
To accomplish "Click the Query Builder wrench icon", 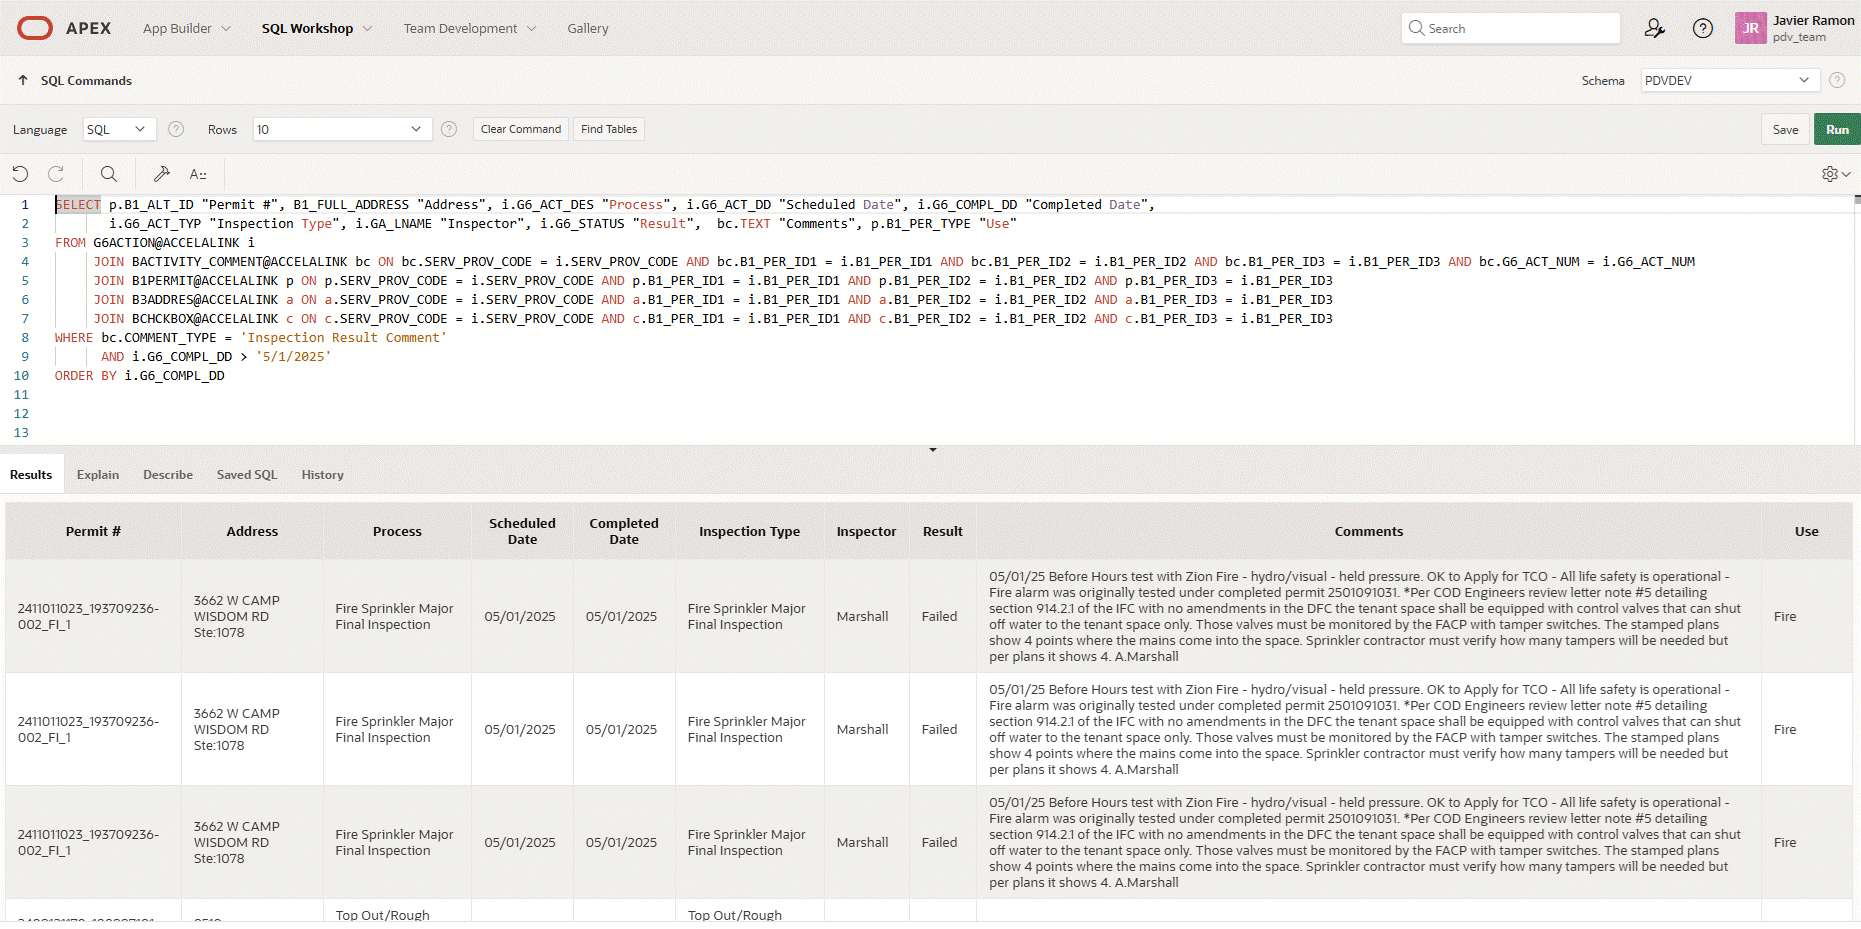I will point(161,174).
